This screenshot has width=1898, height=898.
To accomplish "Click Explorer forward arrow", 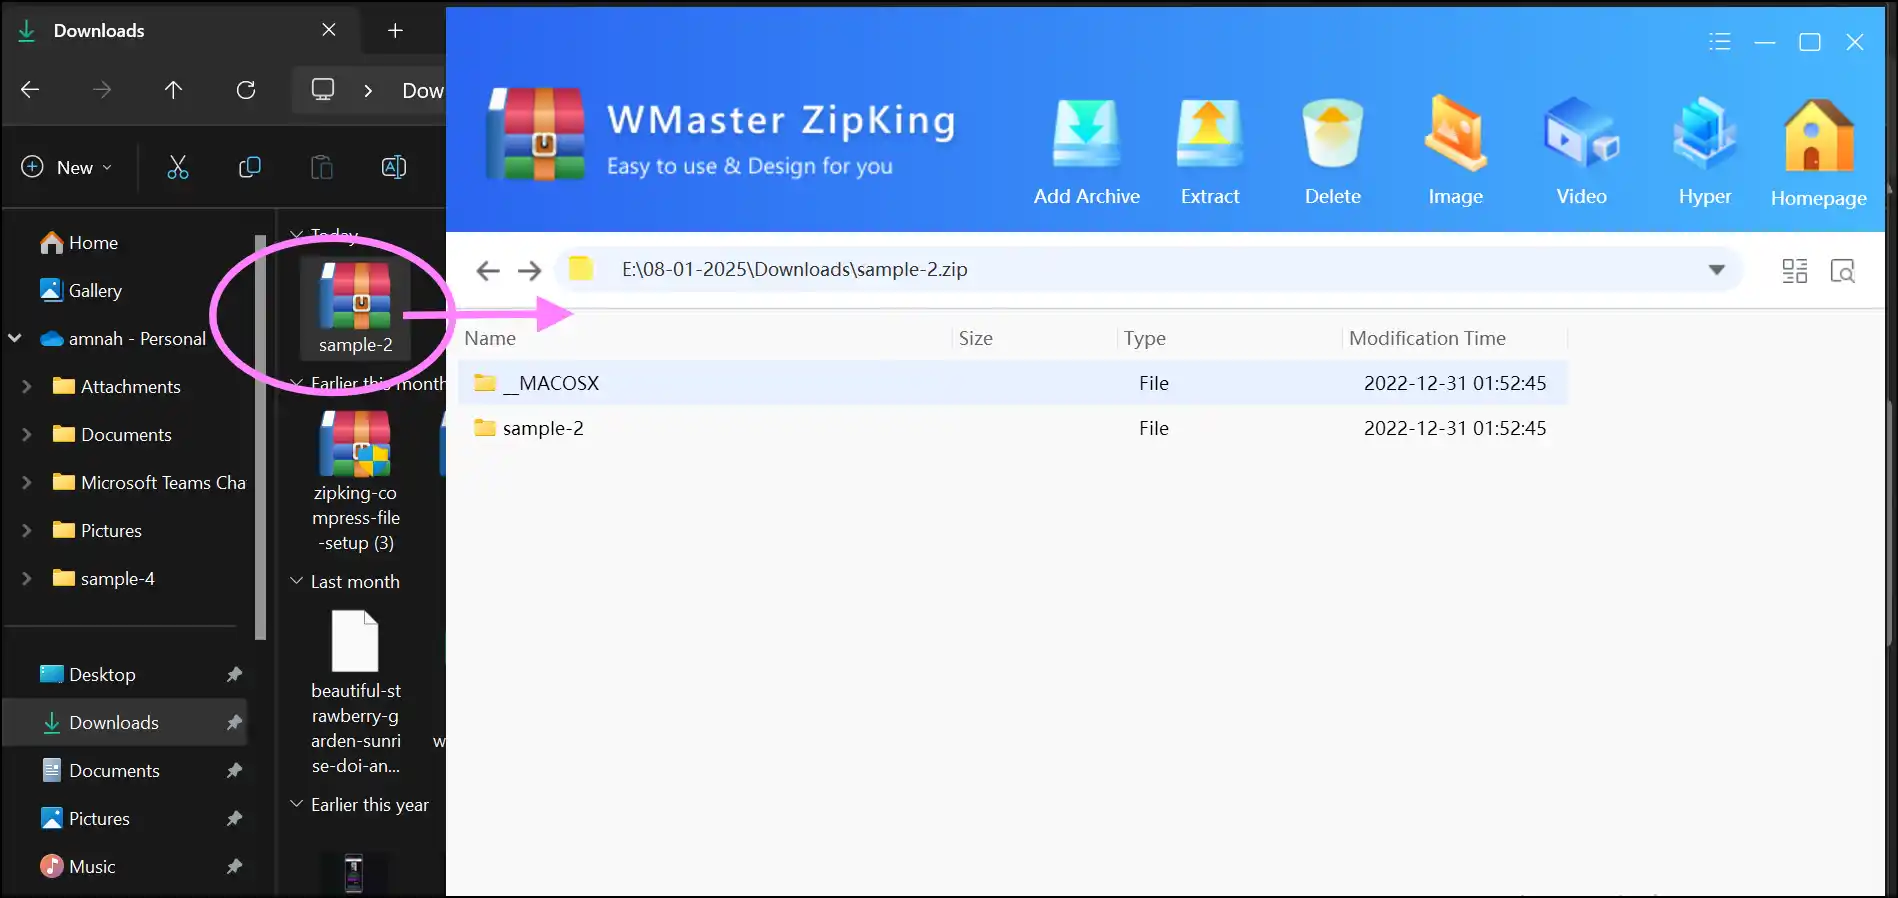I will pos(102,90).
